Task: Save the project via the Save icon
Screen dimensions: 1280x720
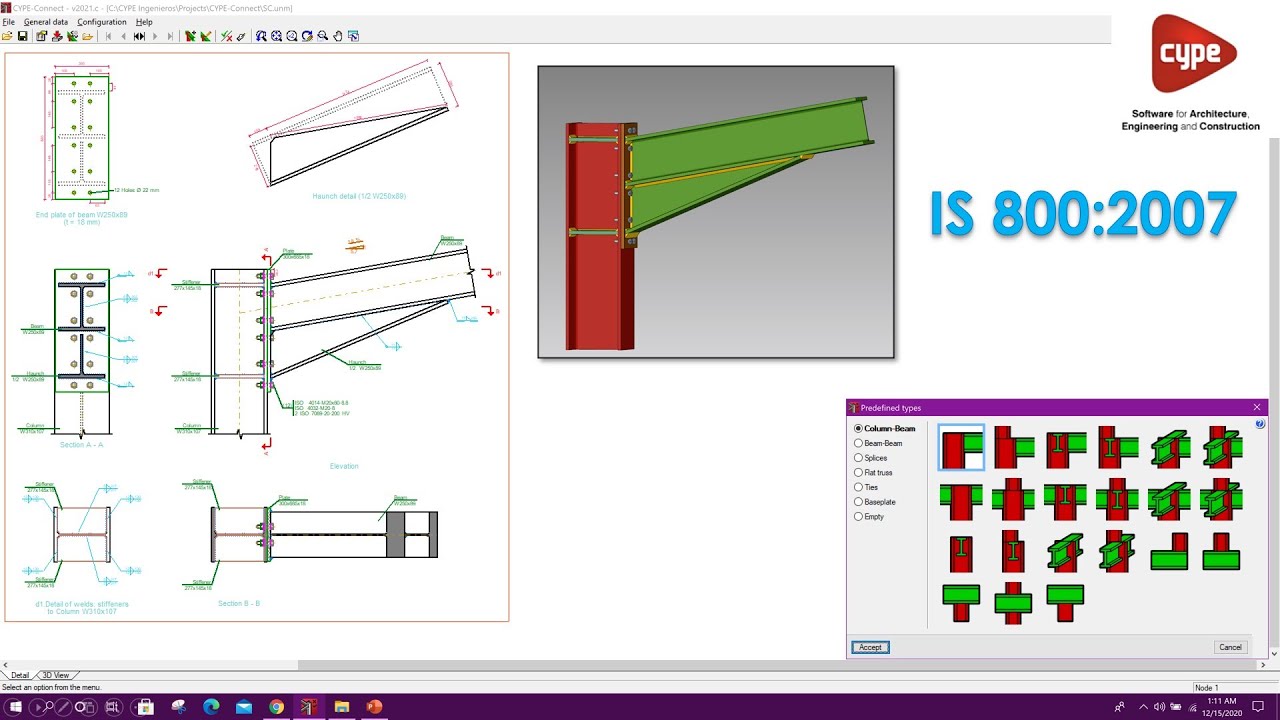Action: coord(21,36)
